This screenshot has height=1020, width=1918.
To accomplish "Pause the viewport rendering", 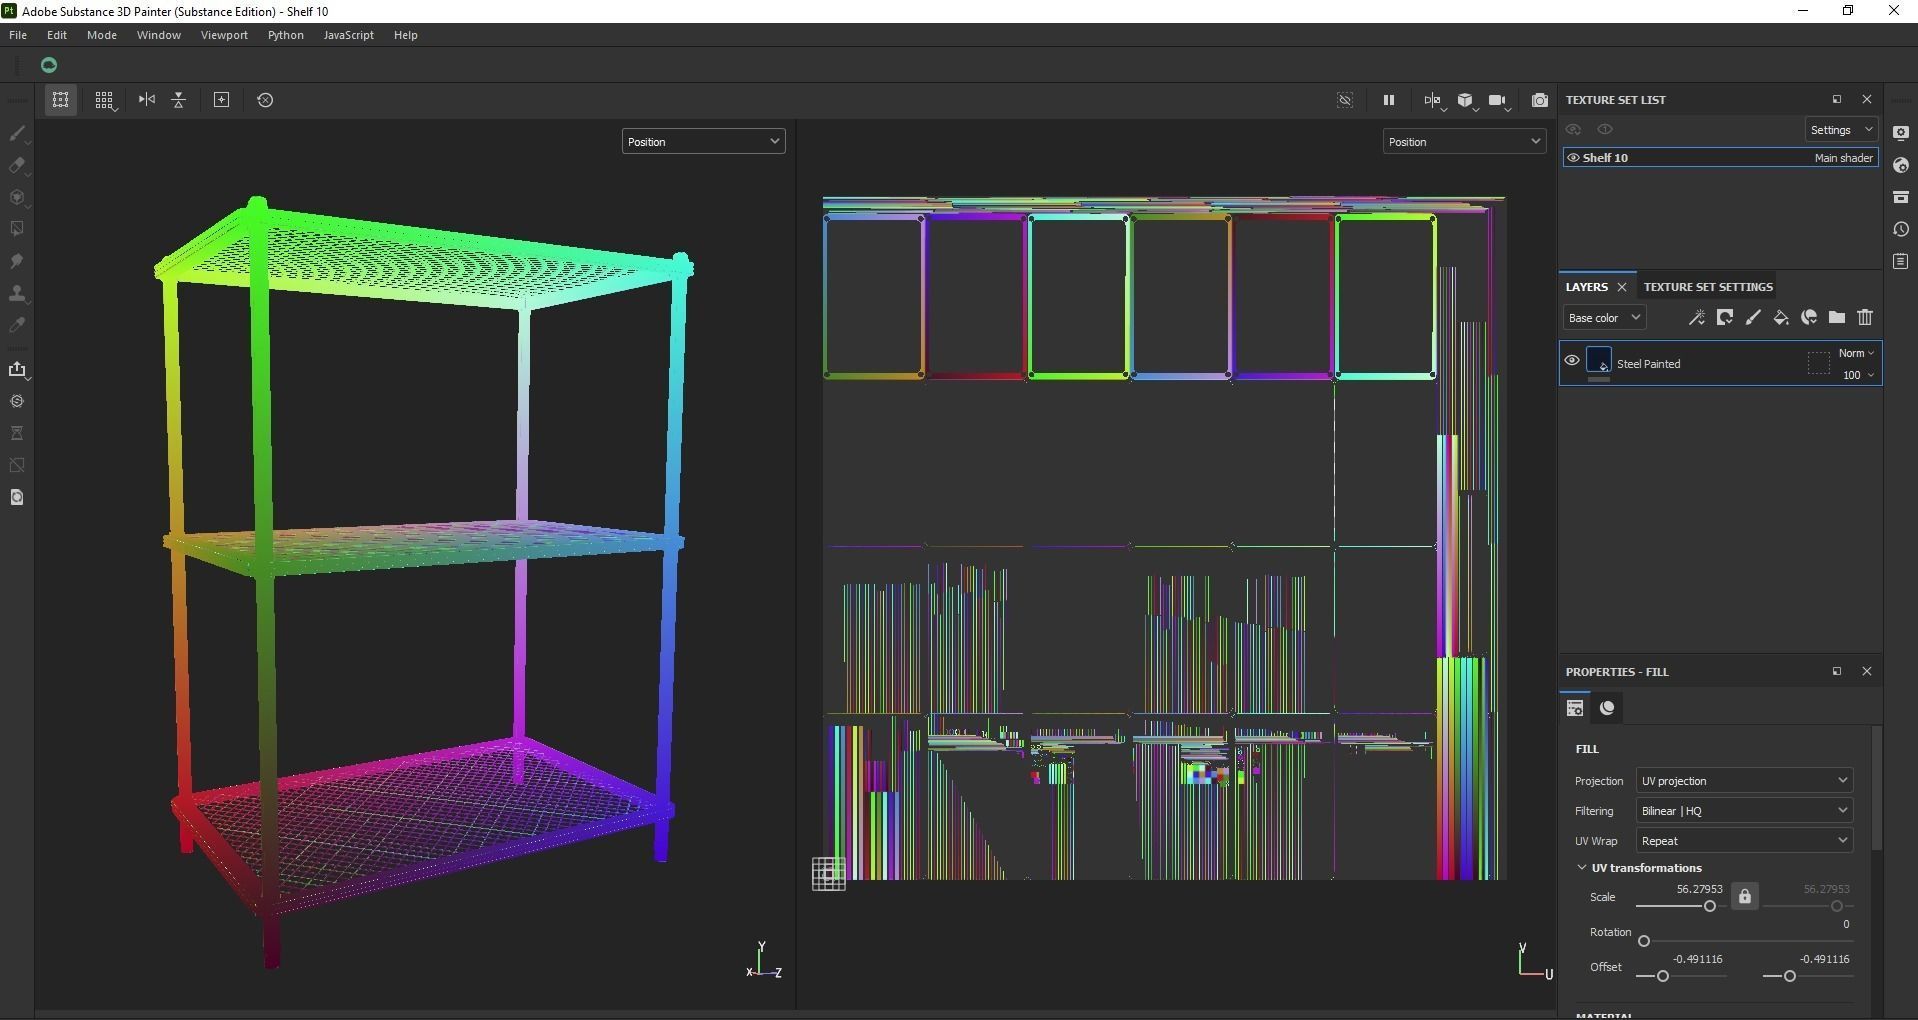I will point(1389,100).
